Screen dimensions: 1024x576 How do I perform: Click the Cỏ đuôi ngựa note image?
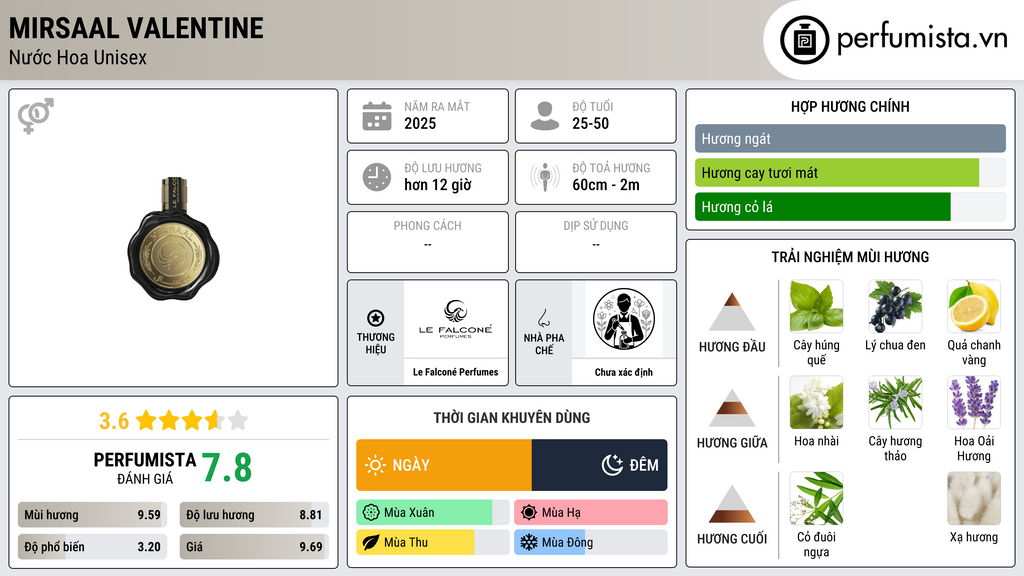(x=816, y=498)
